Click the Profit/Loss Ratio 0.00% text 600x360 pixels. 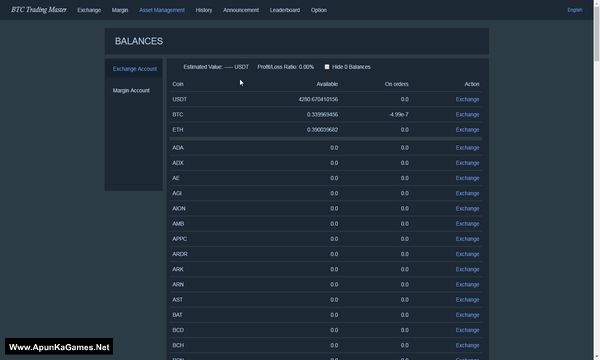pyautogui.click(x=285, y=67)
